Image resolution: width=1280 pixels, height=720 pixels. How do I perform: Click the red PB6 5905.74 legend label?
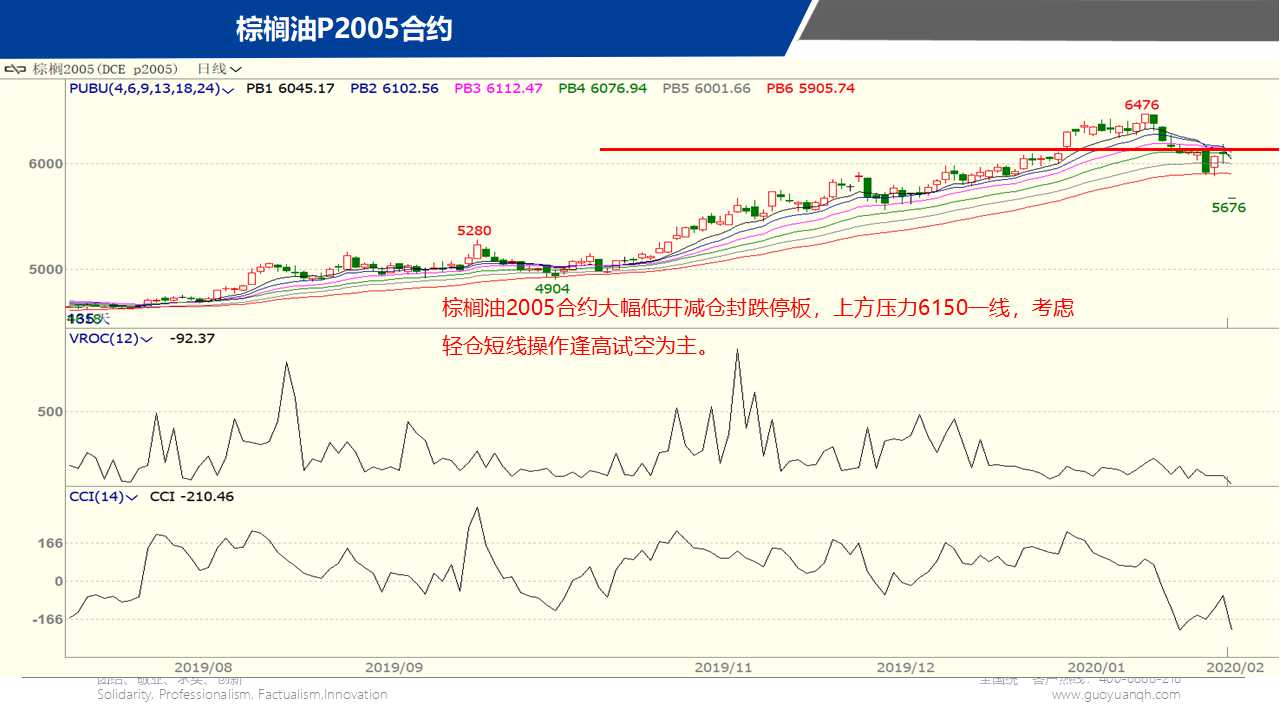pos(810,88)
